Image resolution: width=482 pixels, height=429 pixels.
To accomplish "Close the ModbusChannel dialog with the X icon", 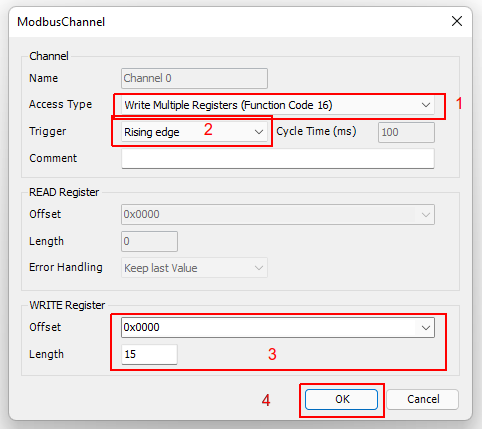I will tap(457, 21).
